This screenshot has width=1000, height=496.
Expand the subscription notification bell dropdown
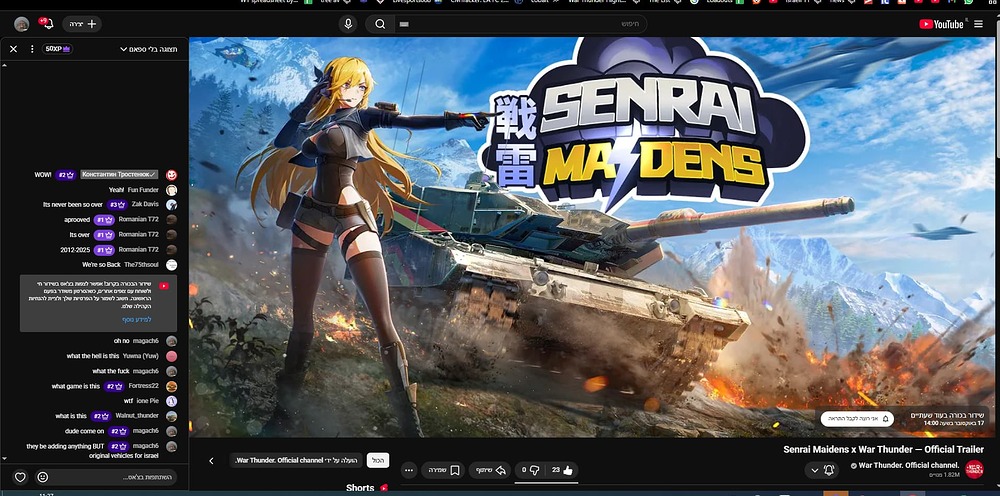[821, 470]
